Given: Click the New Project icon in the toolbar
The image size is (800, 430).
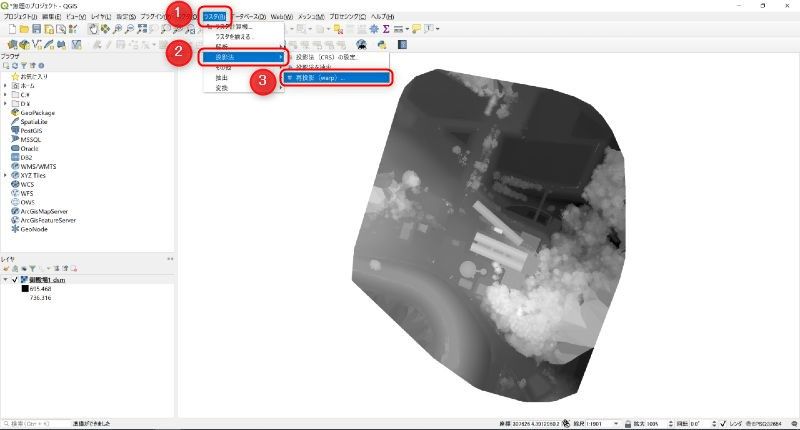Looking at the screenshot, I should 10,30.
